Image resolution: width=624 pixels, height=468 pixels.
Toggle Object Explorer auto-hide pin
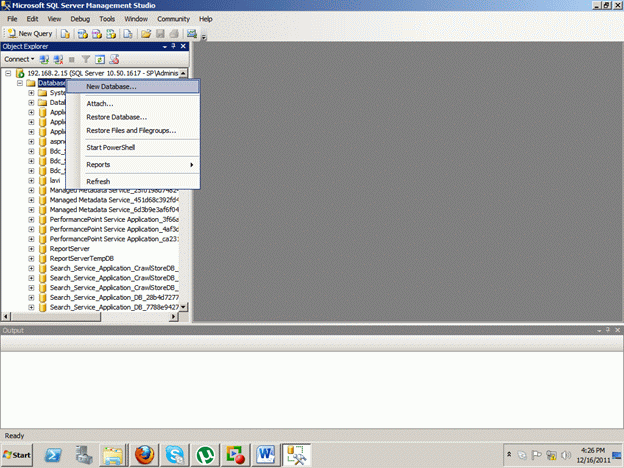(x=174, y=47)
